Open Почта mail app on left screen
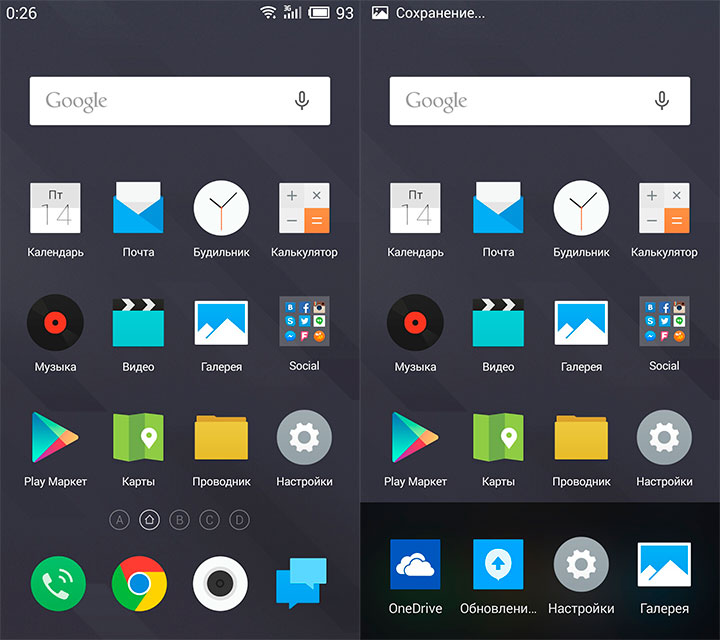The width and height of the screenshot is (720, 640). [x=138, y=208]
